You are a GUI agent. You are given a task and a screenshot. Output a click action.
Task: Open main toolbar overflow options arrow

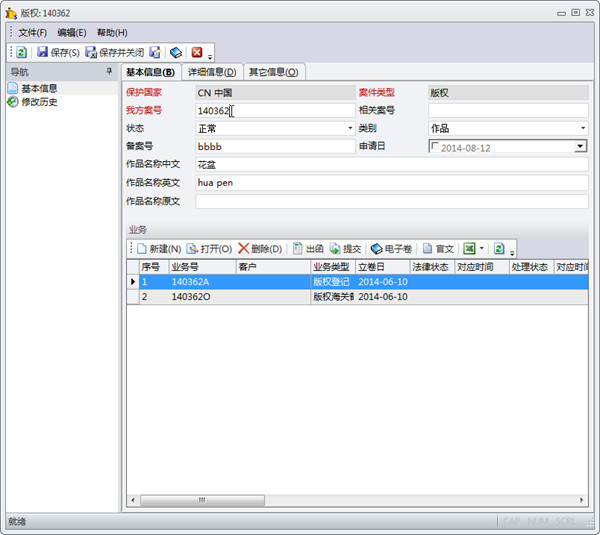point(210,57)
